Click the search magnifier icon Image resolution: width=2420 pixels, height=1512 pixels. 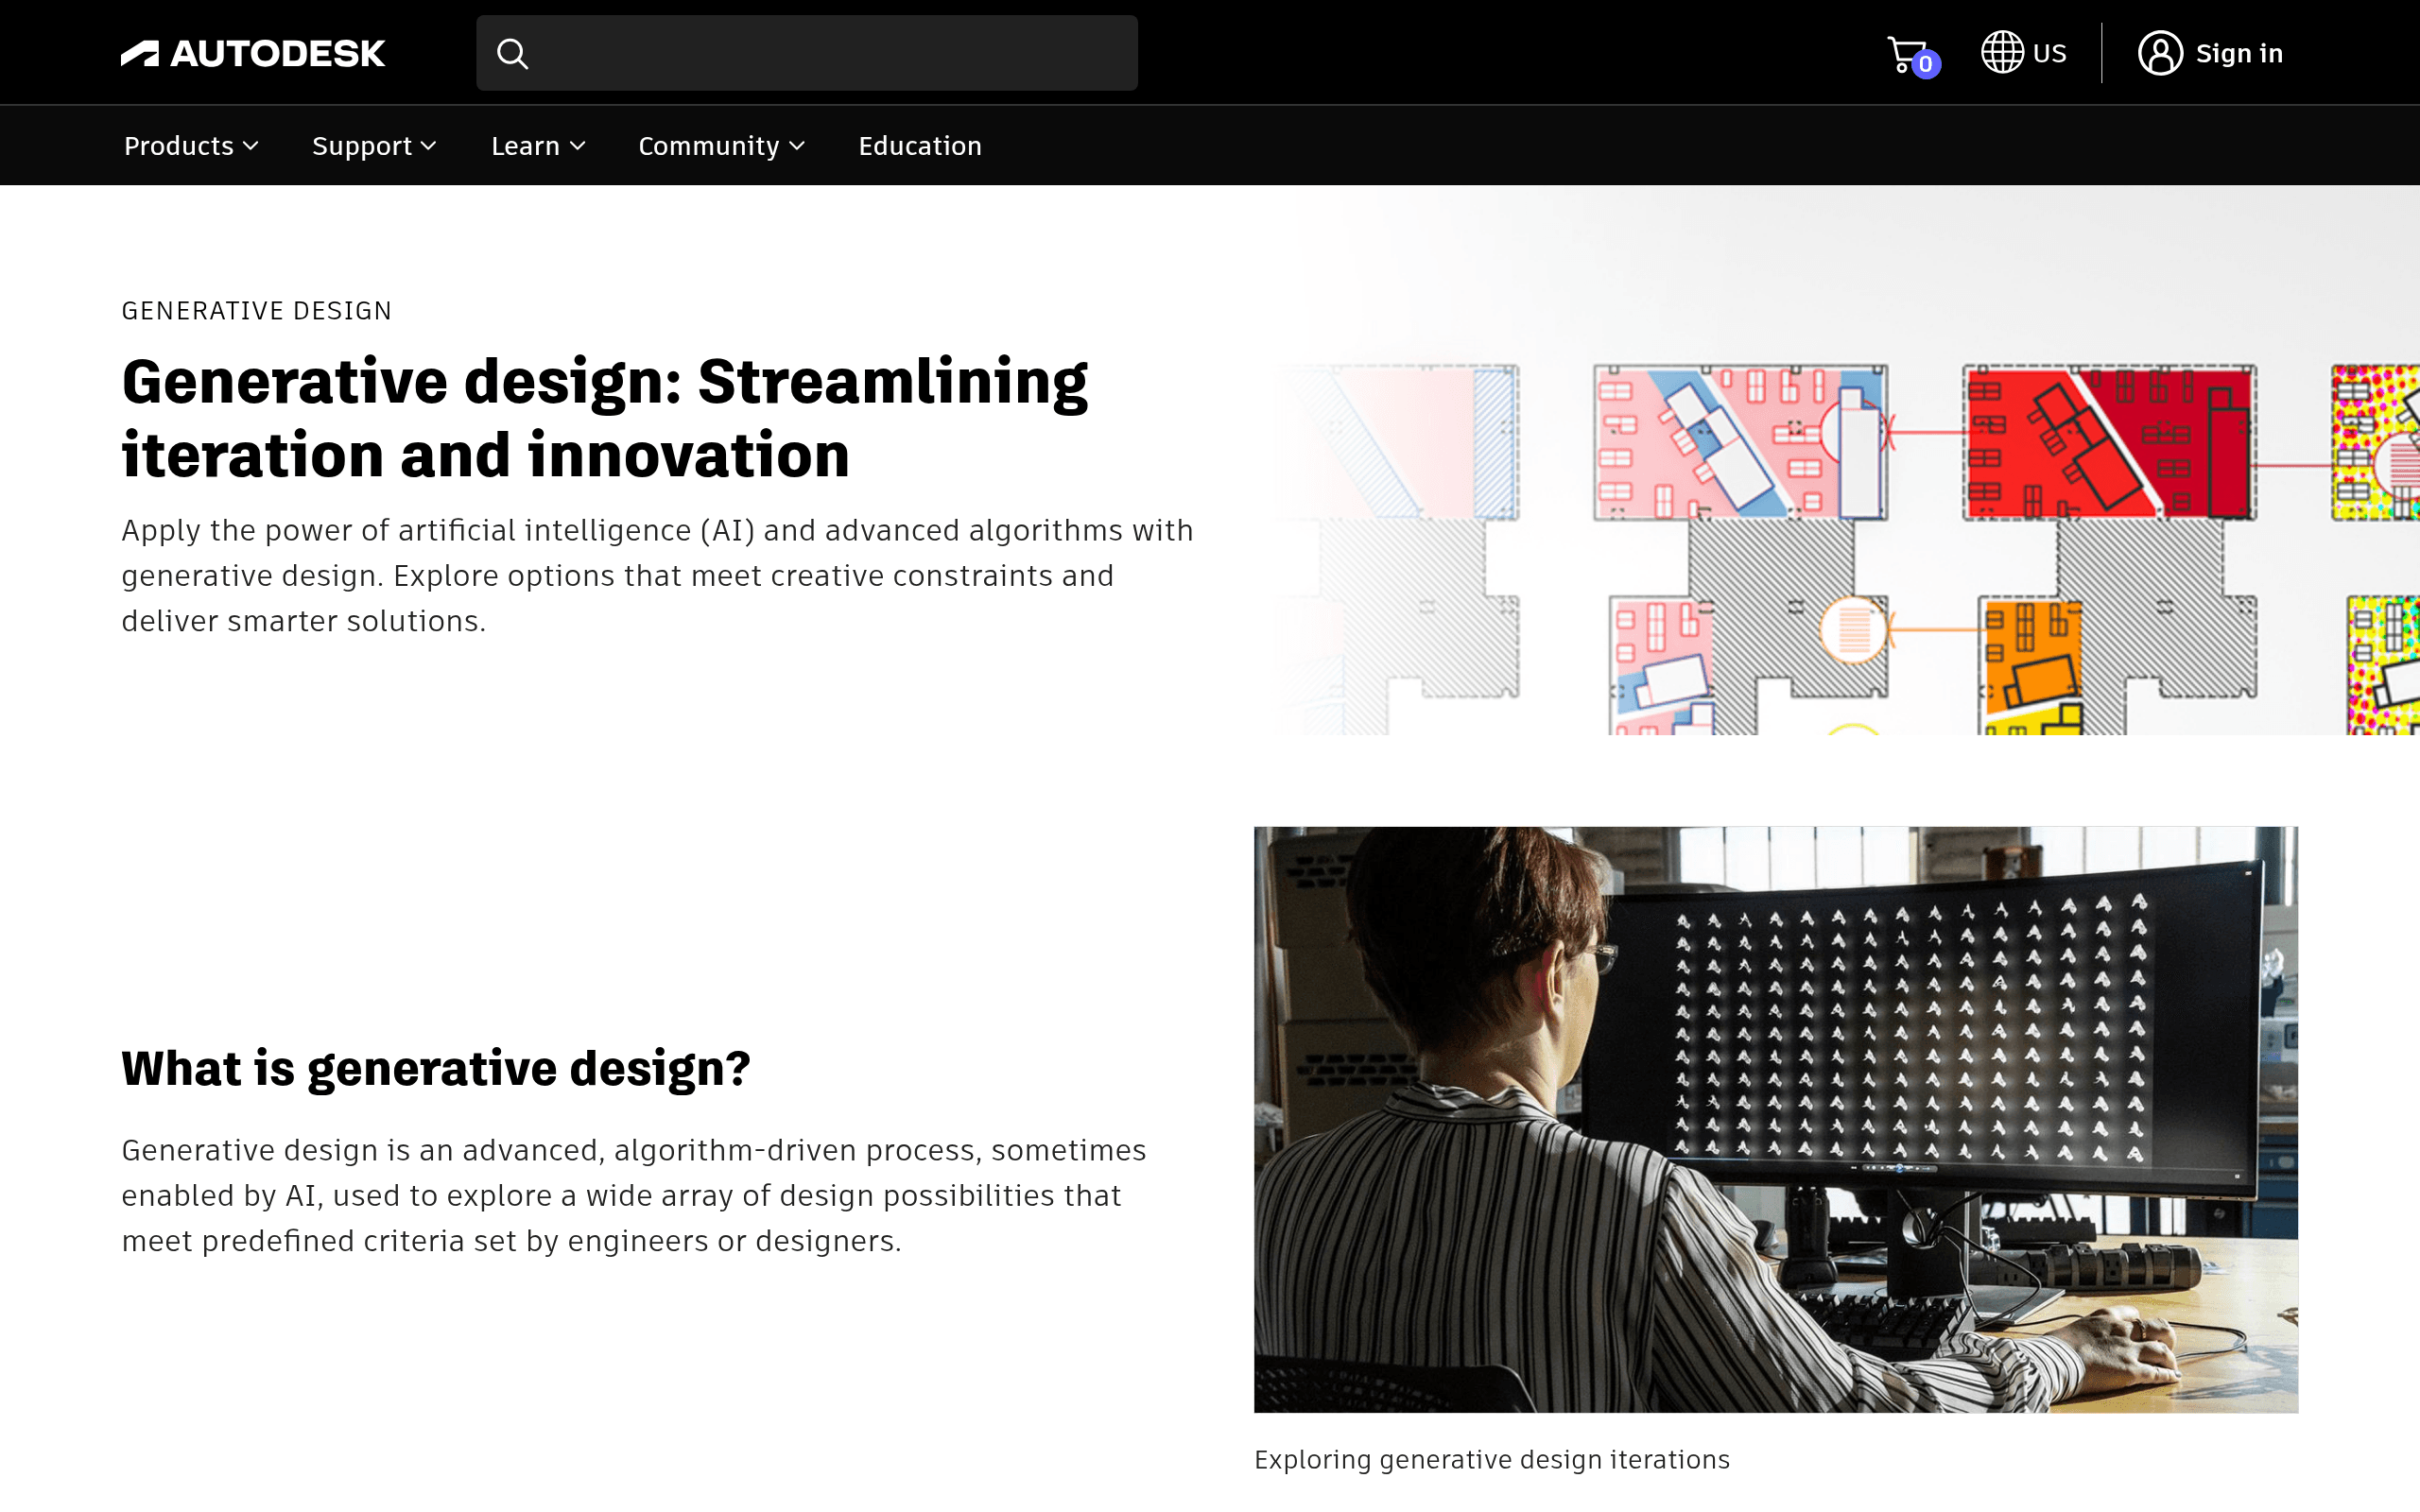[x=512, y=53]
